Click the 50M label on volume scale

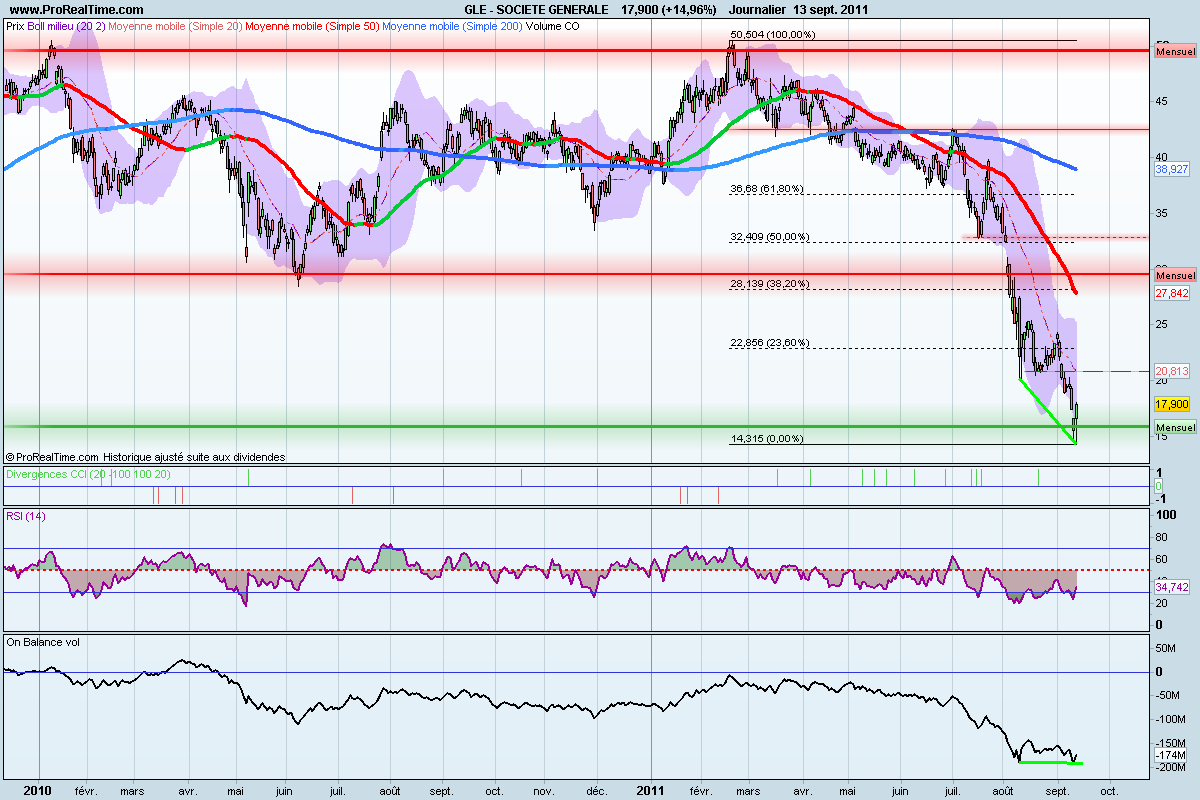tap(1167, 649)
